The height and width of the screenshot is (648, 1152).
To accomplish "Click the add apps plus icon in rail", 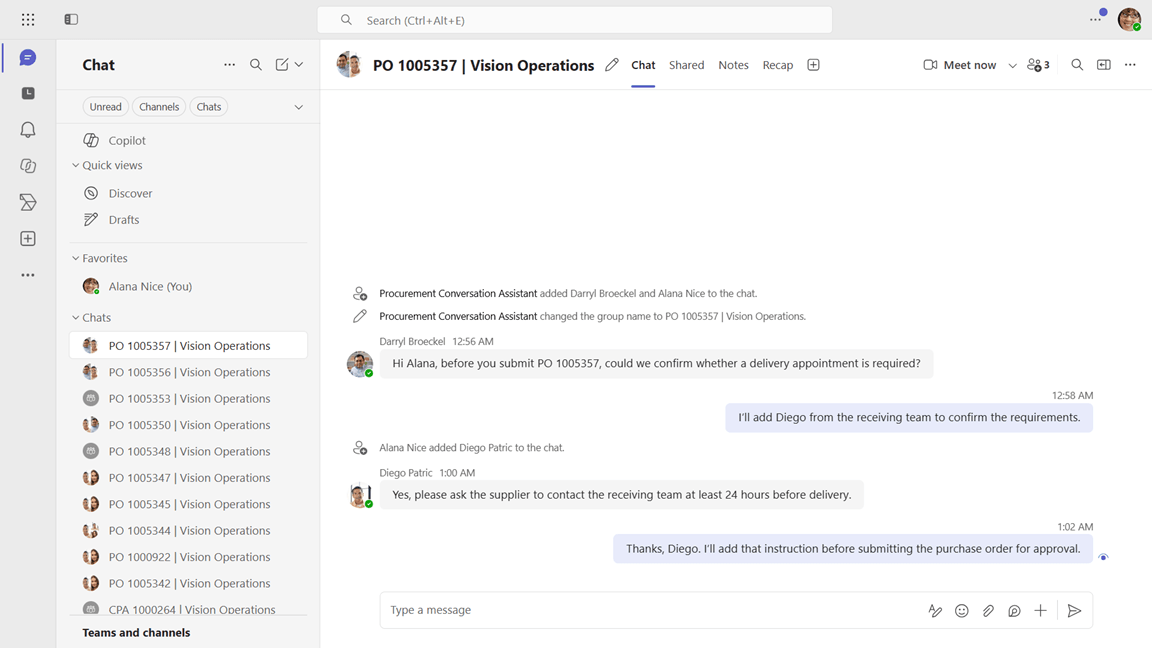I will 28,239.
